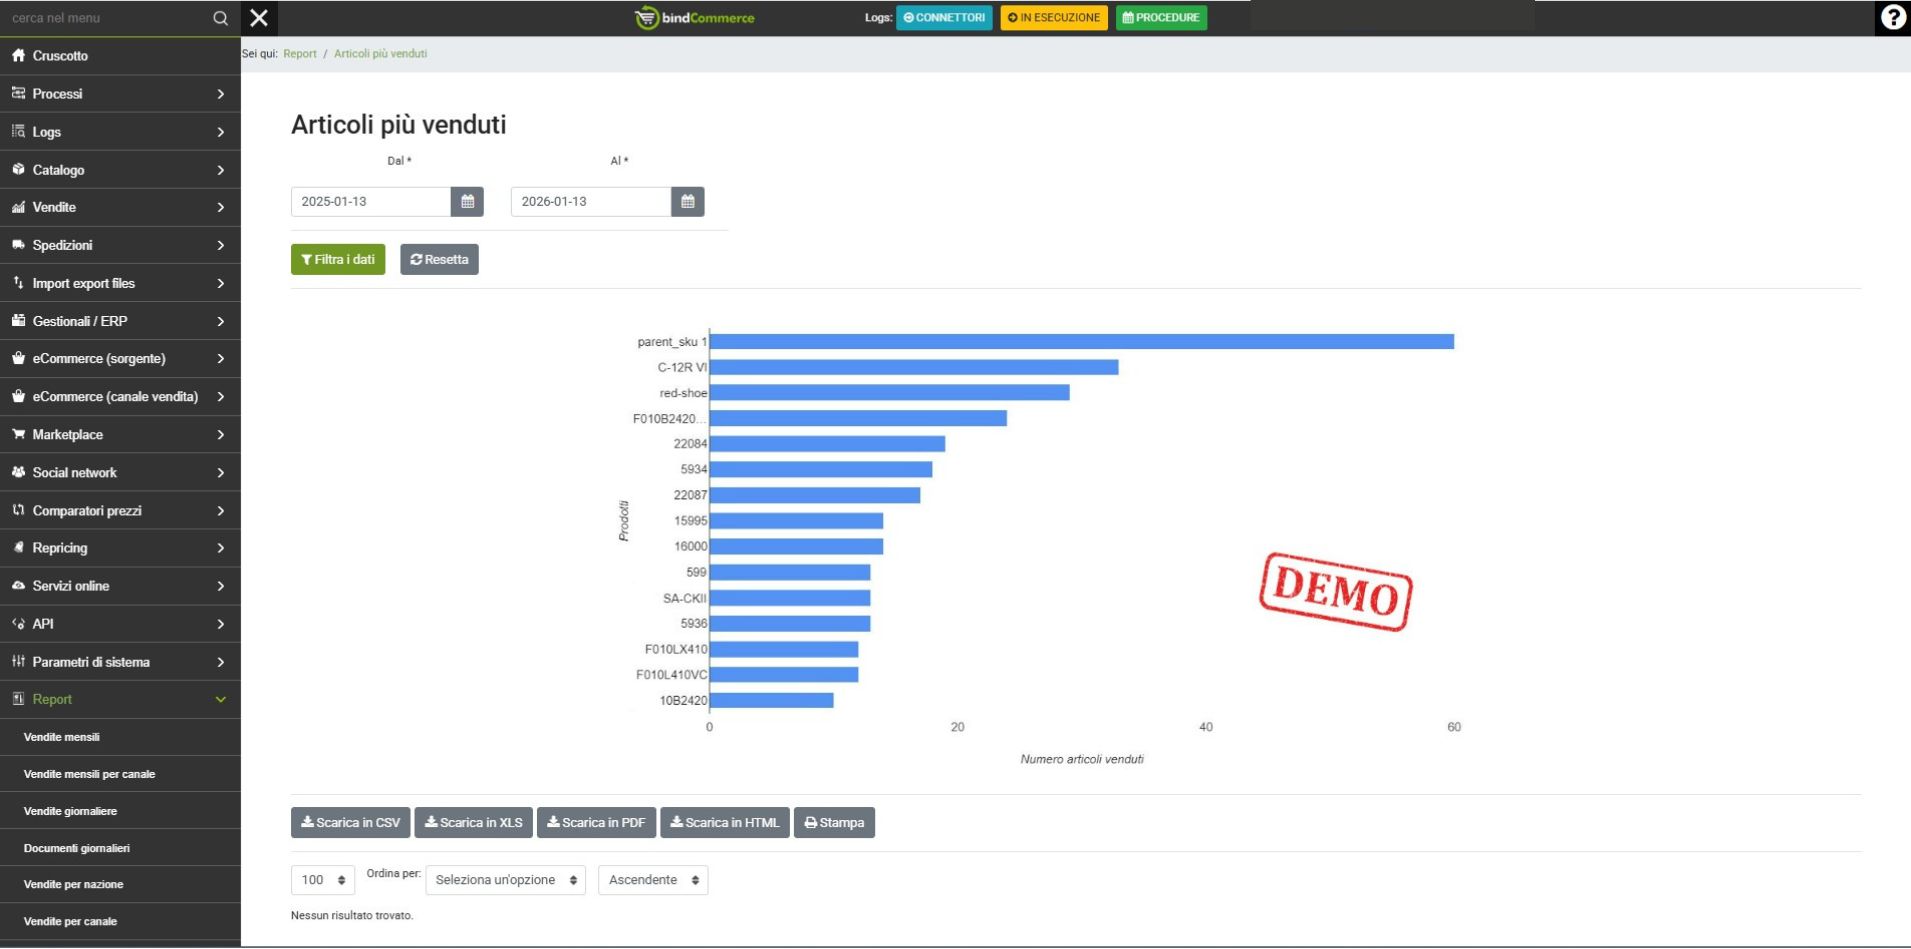Change sort direction Ascendente dropdown
The height and width of the screenshot is (949, 1911).
click(653, 880)
